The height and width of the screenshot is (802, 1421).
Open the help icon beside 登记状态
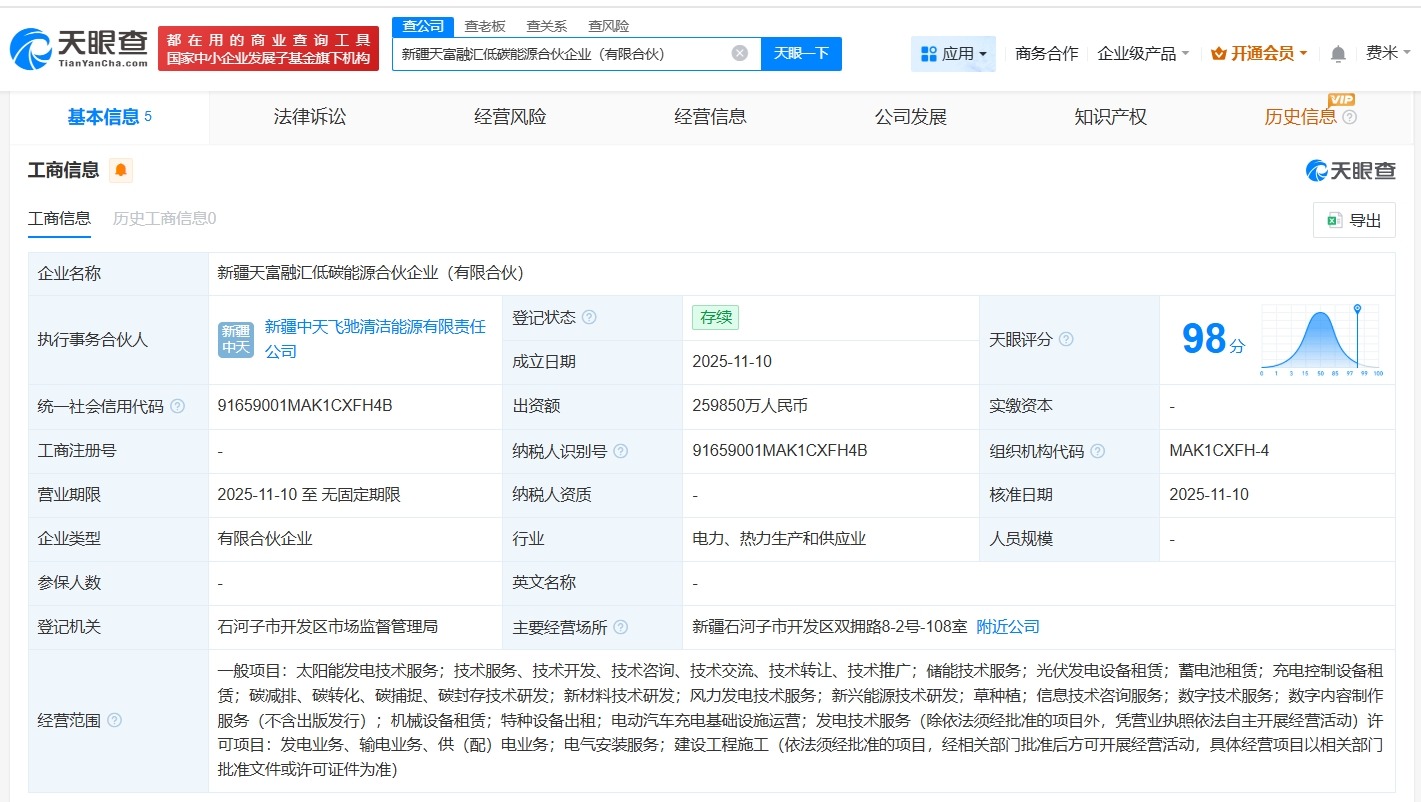[590, 317]
